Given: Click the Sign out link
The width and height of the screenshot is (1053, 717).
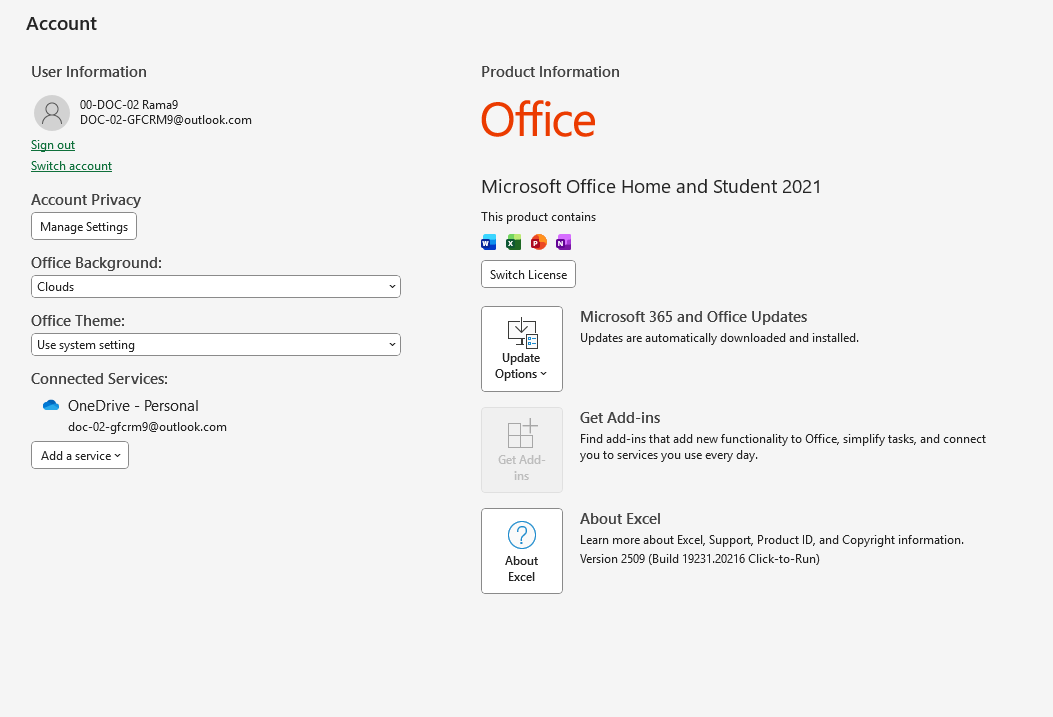Looking at the screenshot, I should 53,145.
